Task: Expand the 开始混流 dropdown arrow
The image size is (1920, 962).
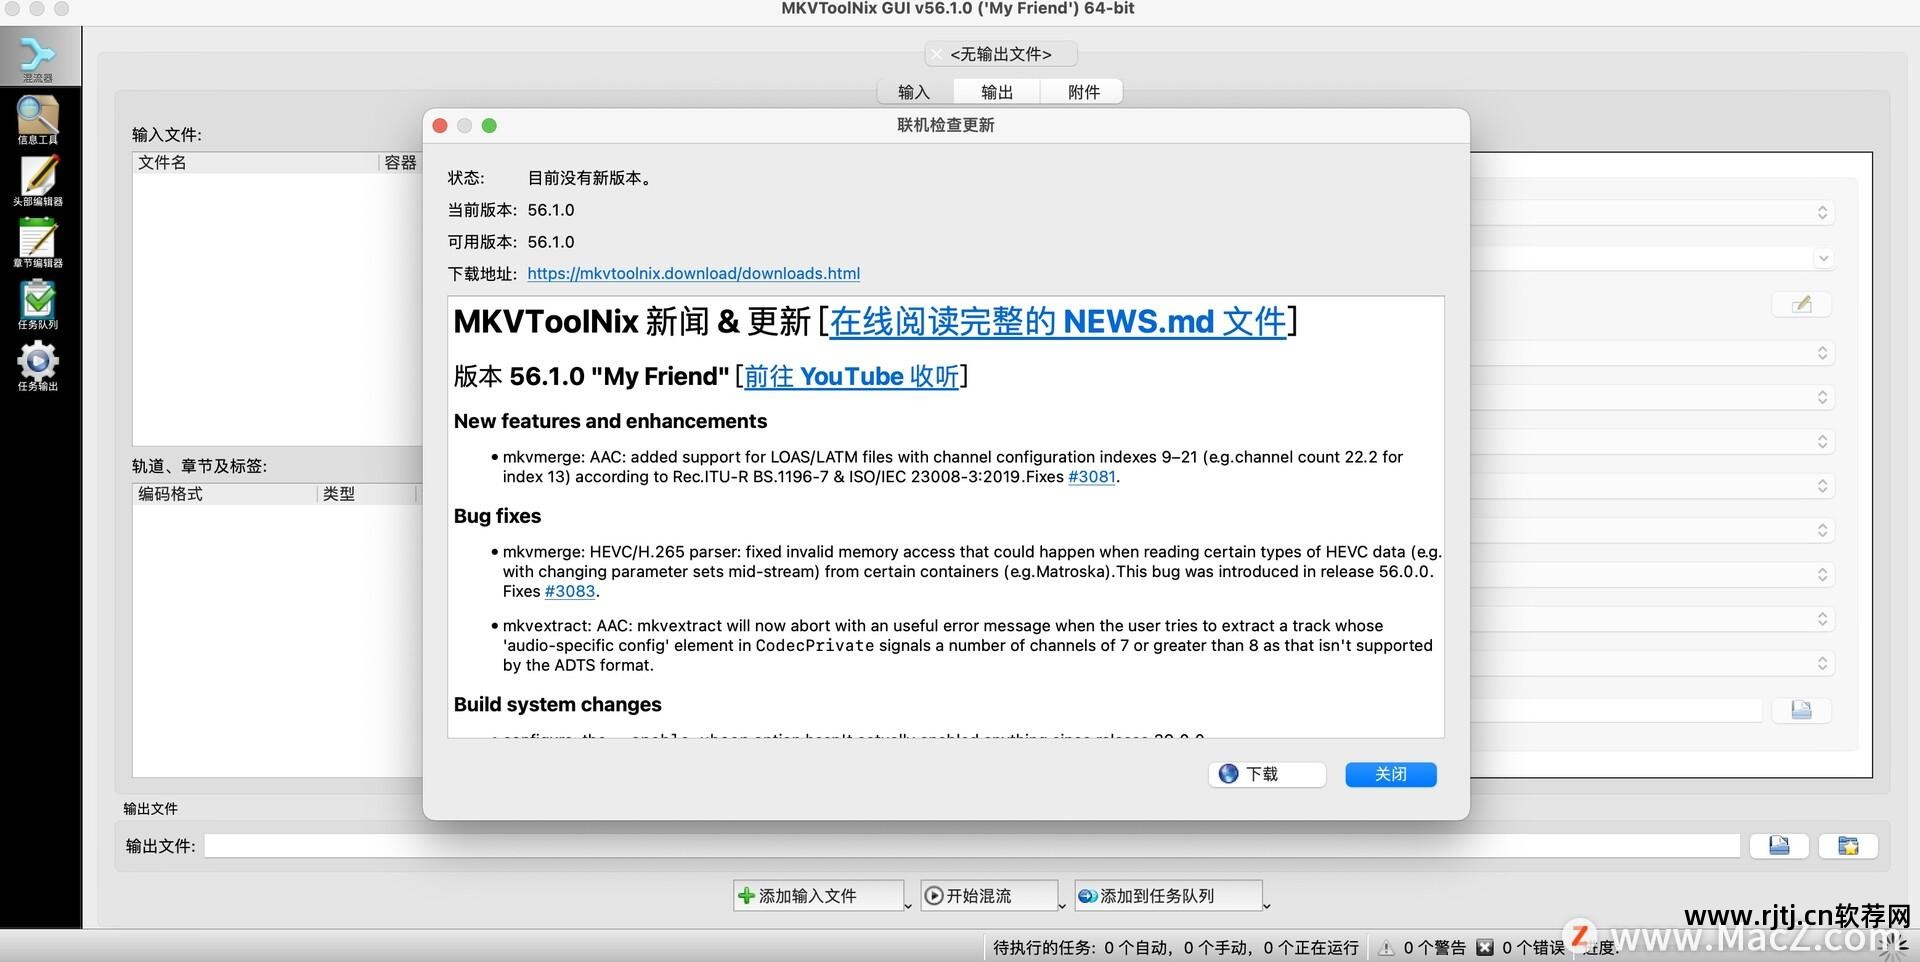Action: click(1062, 905)
